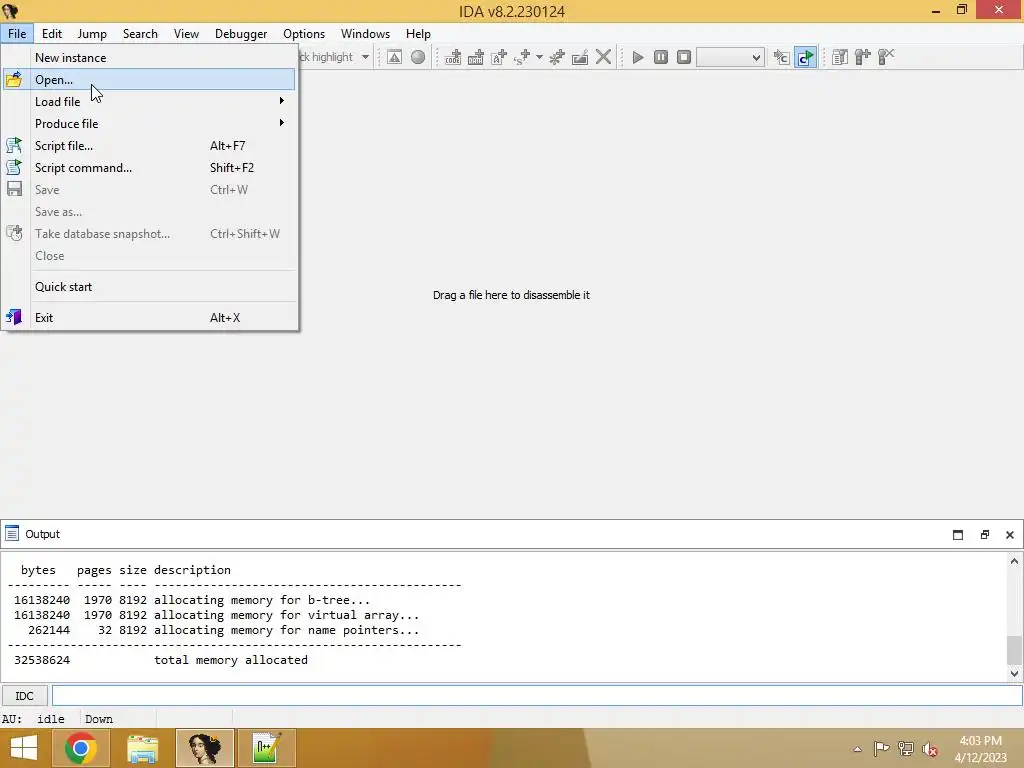The height and width of the screenshot is (768, 1024).
Task: Click the create struct 's' plus icon
Action: (522, 57)
